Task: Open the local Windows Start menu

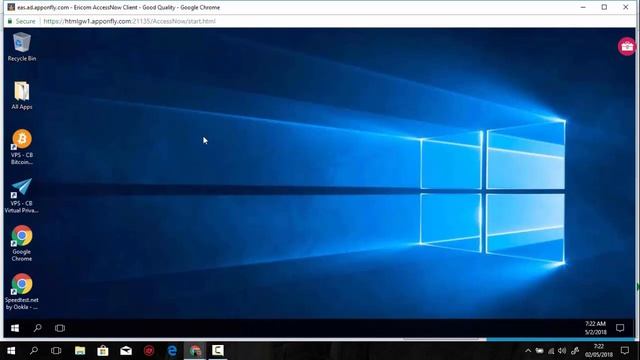Action: point(11,351)
